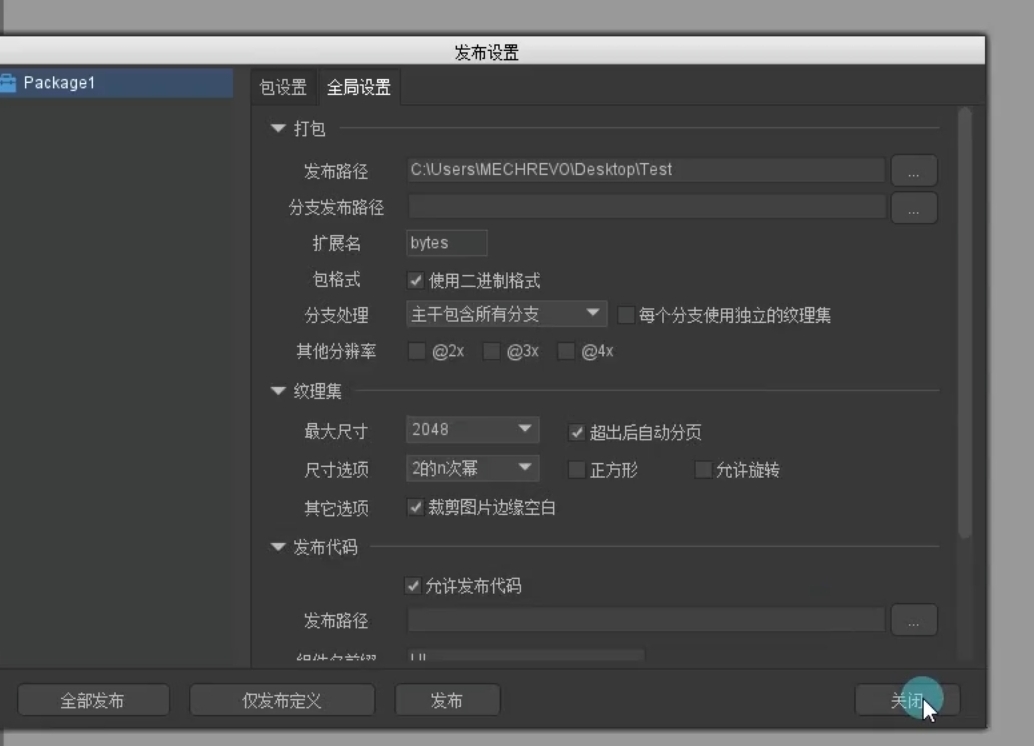The image size is (1034, 746).
Task: Click the 全部发布 button
Action: coord(94,699)
